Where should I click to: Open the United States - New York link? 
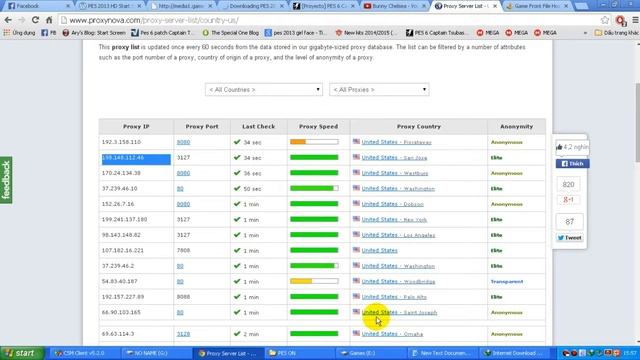[x=394, y=220]
